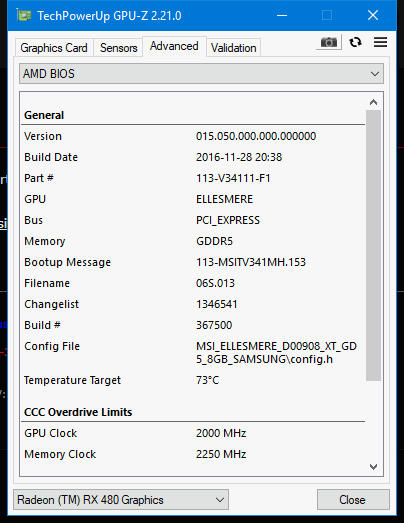The width and height of the screenshot is (404, 523).
Task: Select bootup message 113-MSITV341MH.153
Action: point(251,262)
